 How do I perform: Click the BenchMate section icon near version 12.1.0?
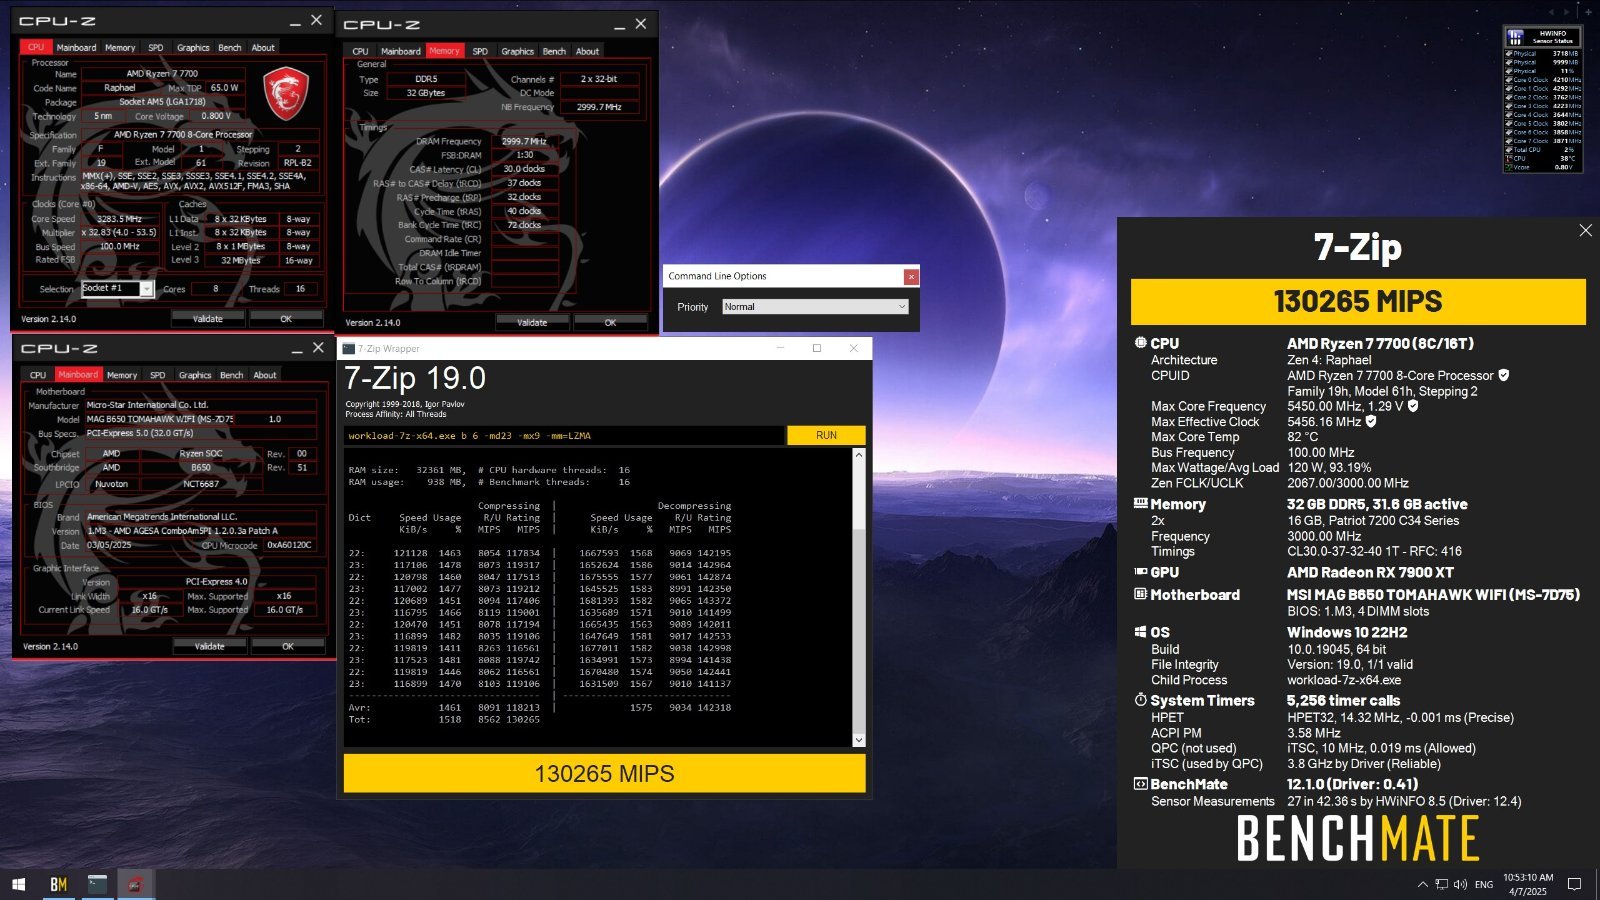(x=1140, y=784)
